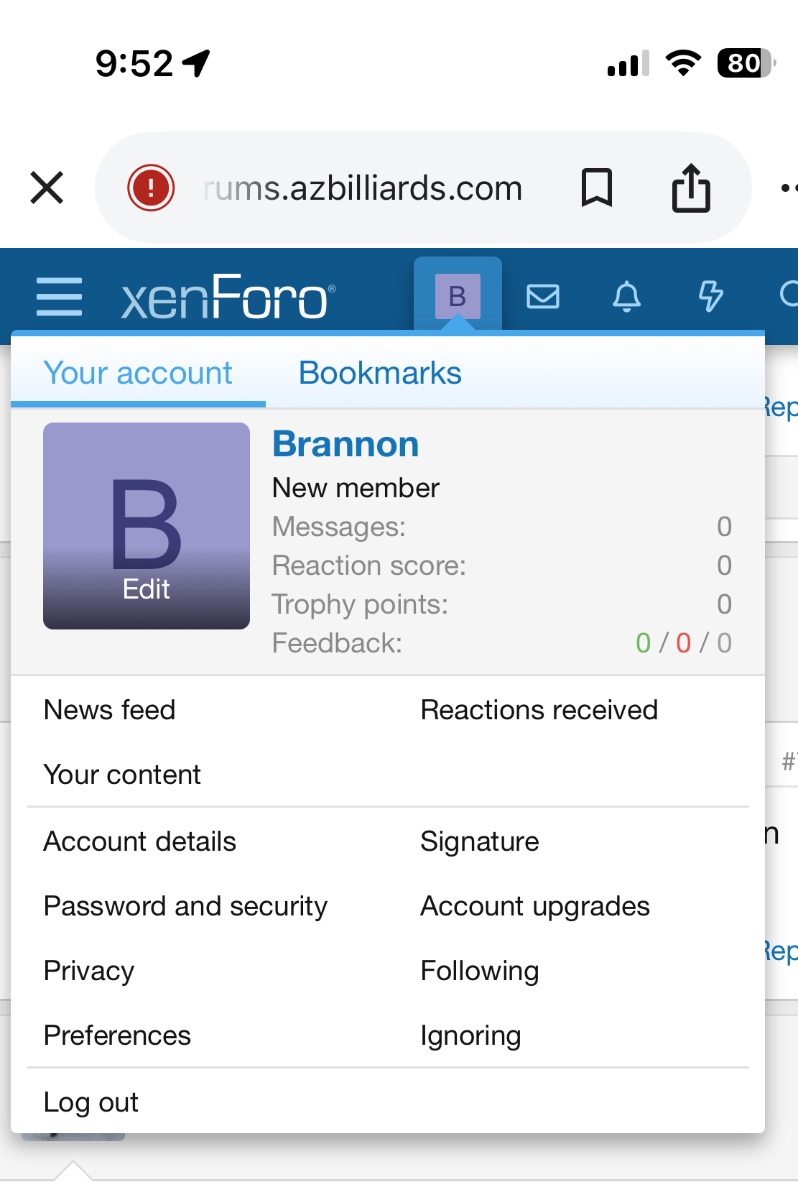The width and height of the screenshot is (798, 1200).
Task: Open the inbox envelope icon
Action: (543, 296)
